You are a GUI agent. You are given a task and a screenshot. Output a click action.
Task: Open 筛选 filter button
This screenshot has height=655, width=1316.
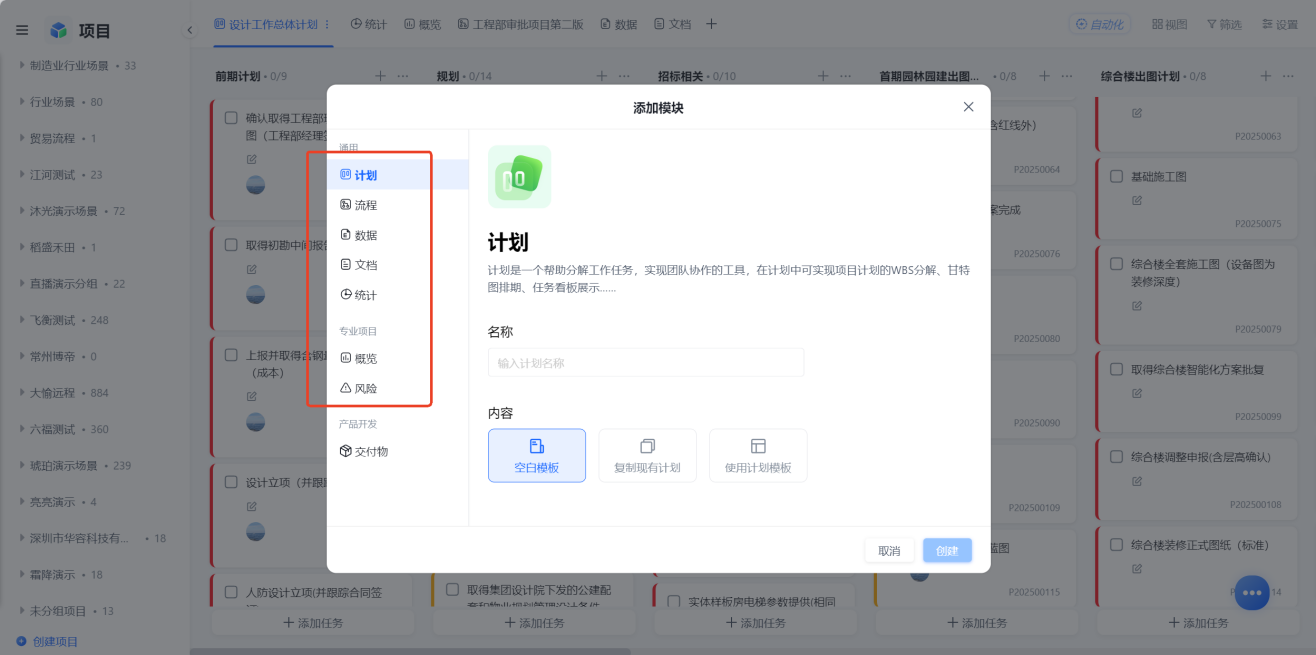[1224, 24]
